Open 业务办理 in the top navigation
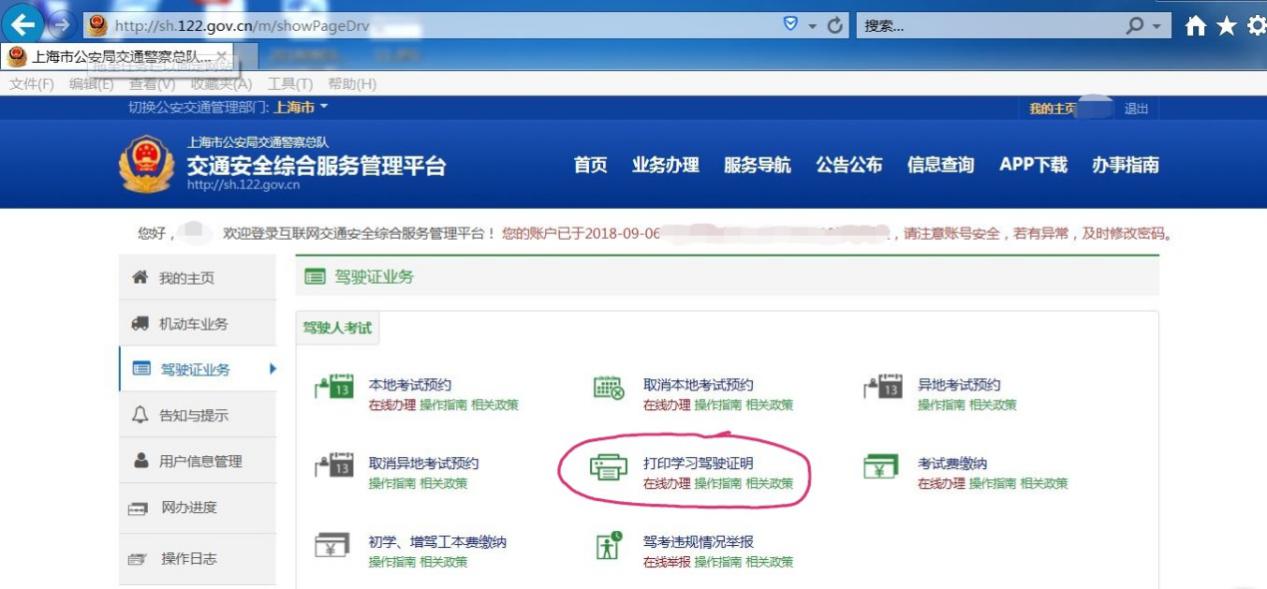Image resolution: width=1267 pixels, height=589 pixels. [665, 165]
